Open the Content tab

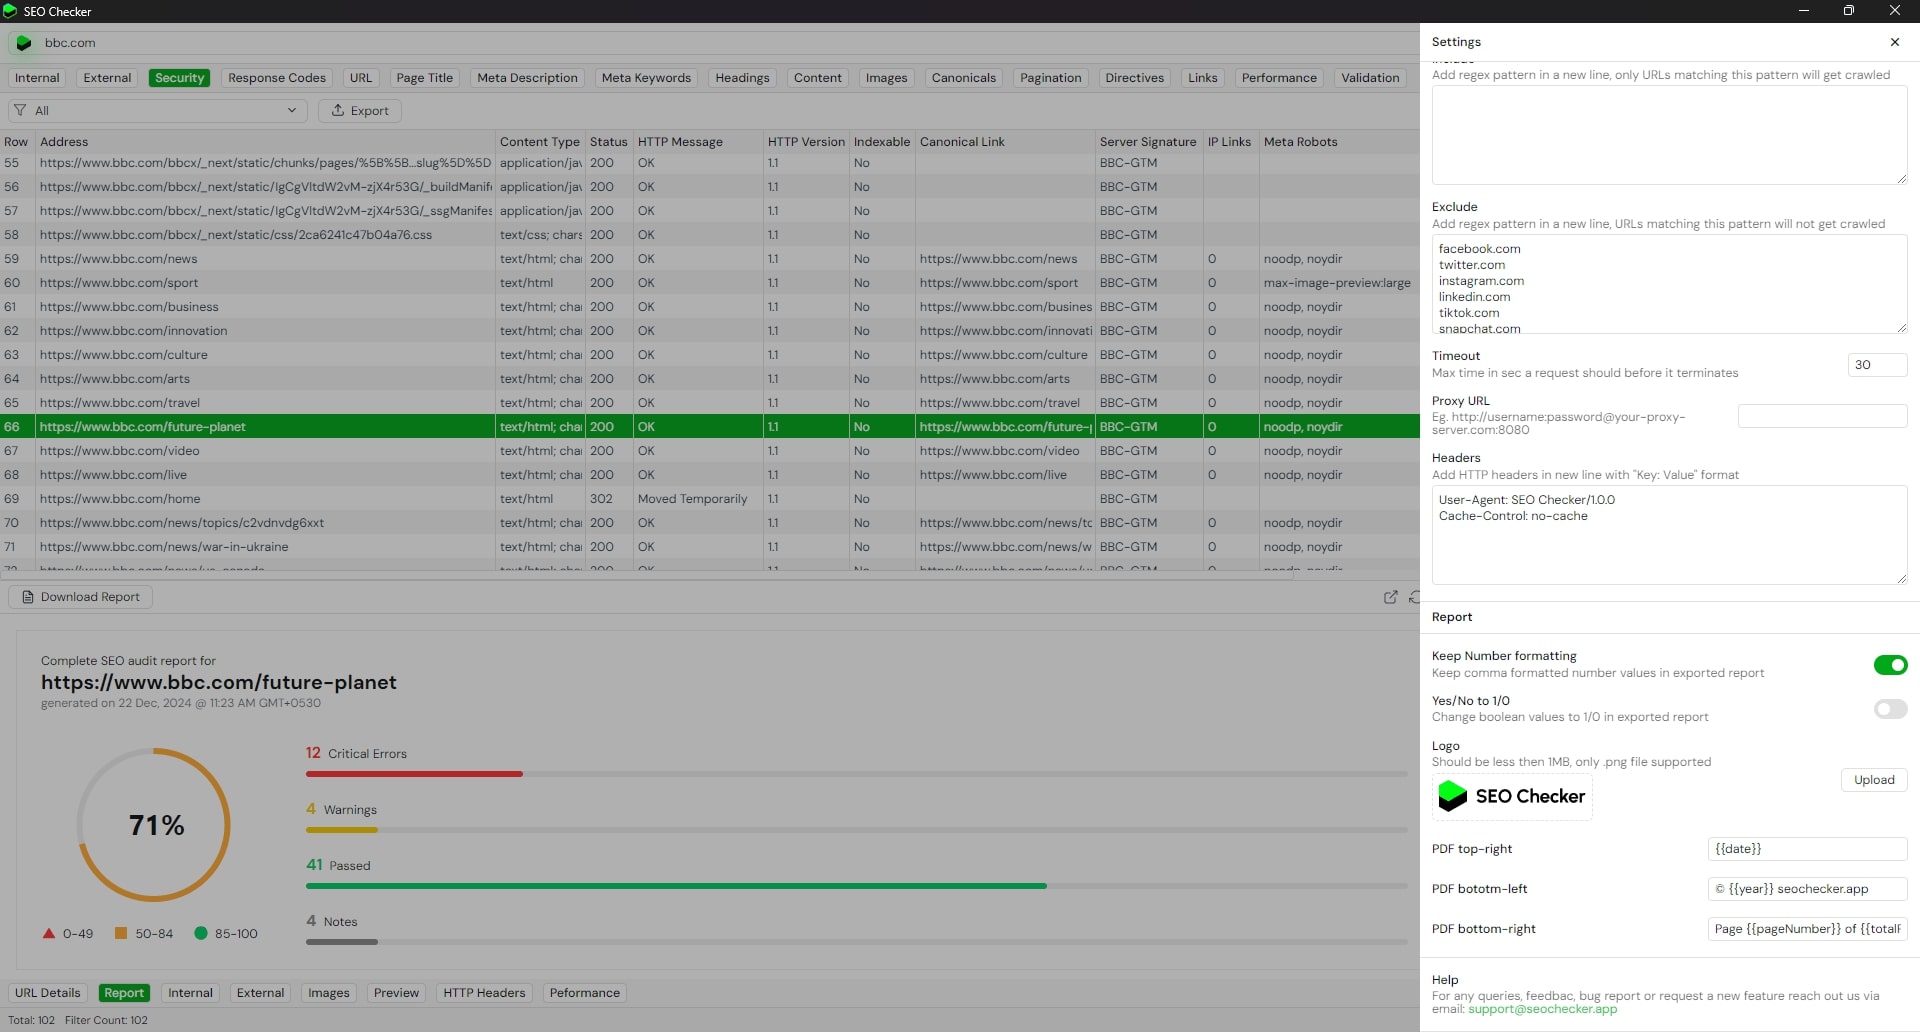click(x=818, y=78)
